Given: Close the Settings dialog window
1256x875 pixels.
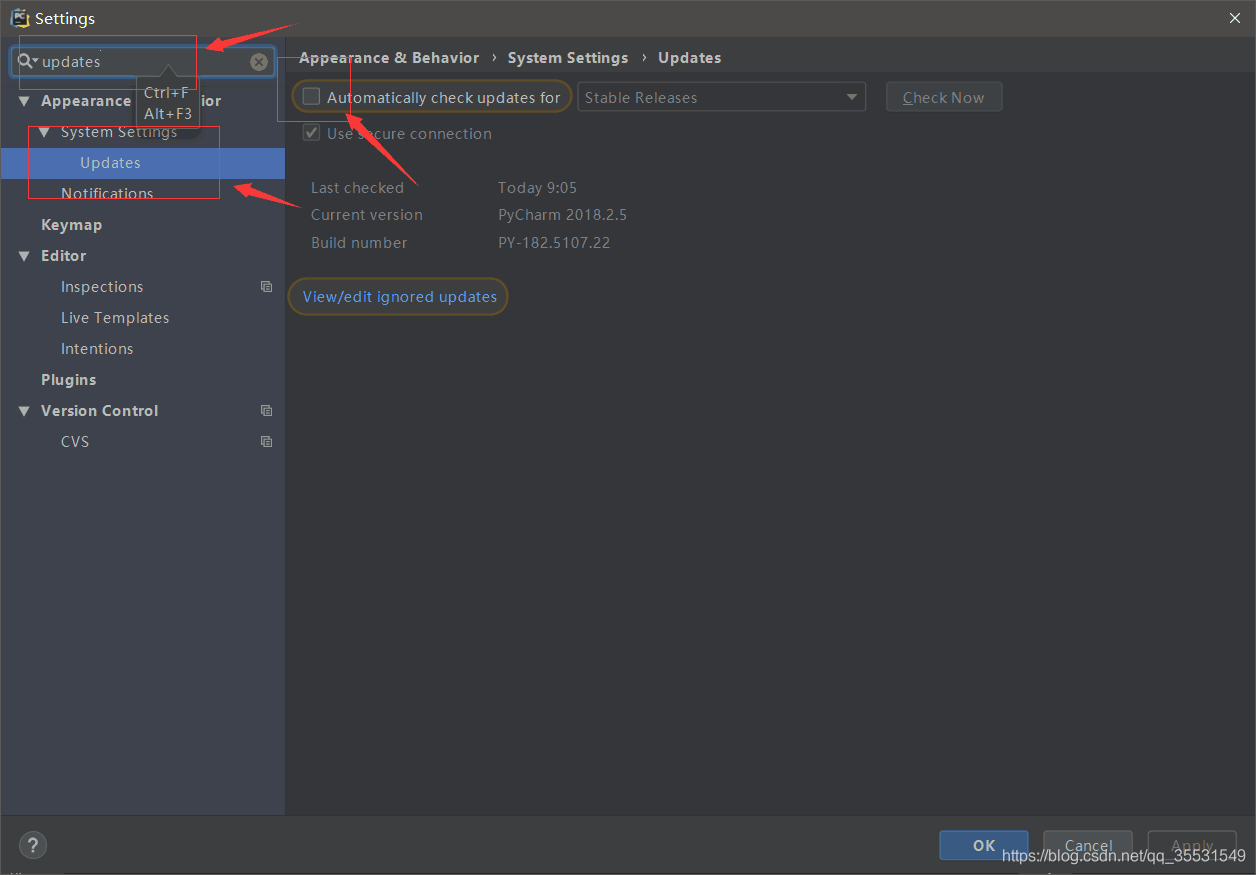Looking at the screenshot, I should point(1234,18).
